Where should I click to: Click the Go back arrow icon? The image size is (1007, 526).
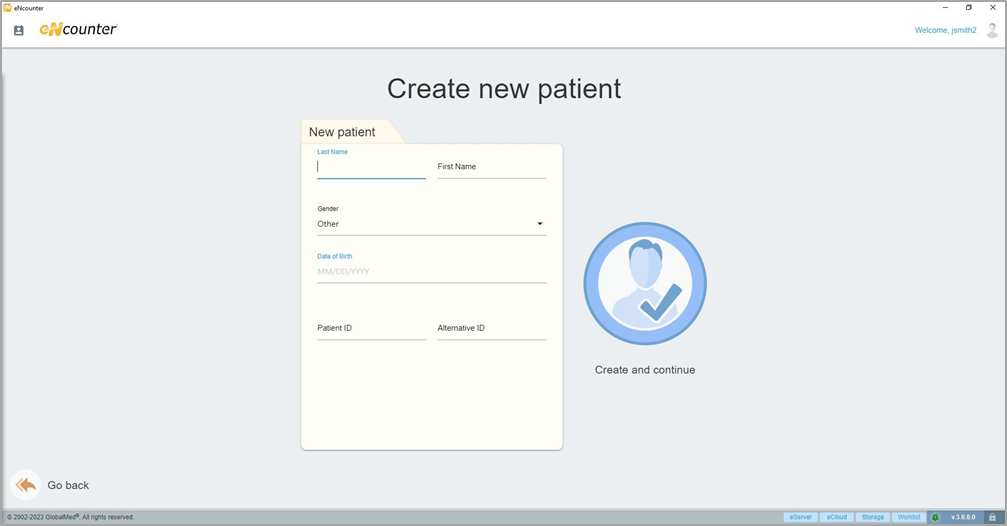(x=26, y=485)
